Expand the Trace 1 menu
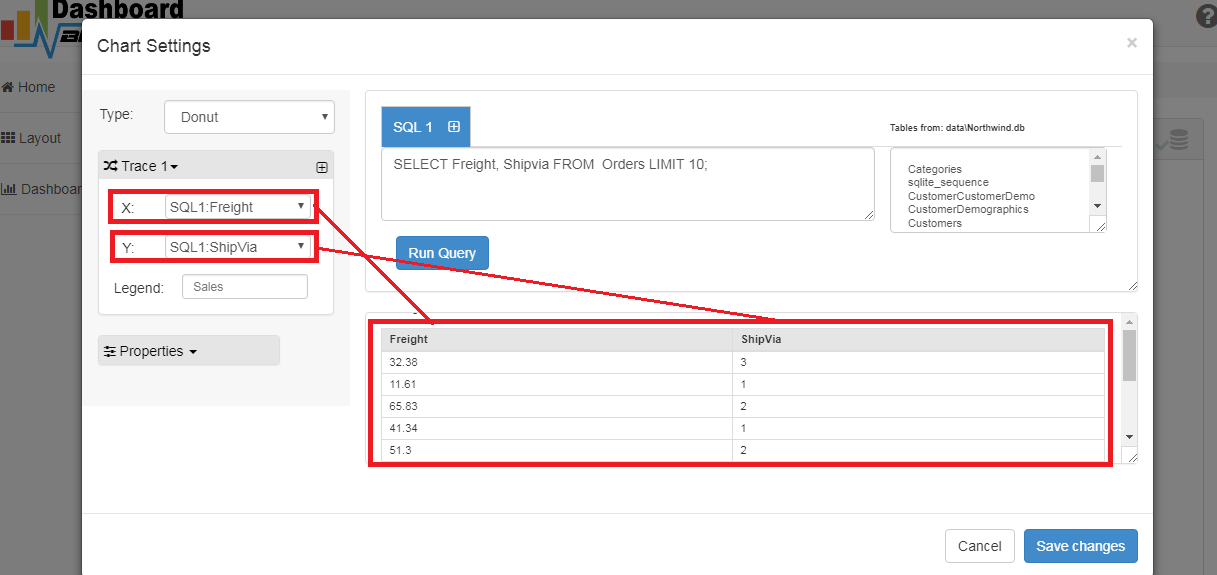1217x575 pixels. [x=141, y=166]
